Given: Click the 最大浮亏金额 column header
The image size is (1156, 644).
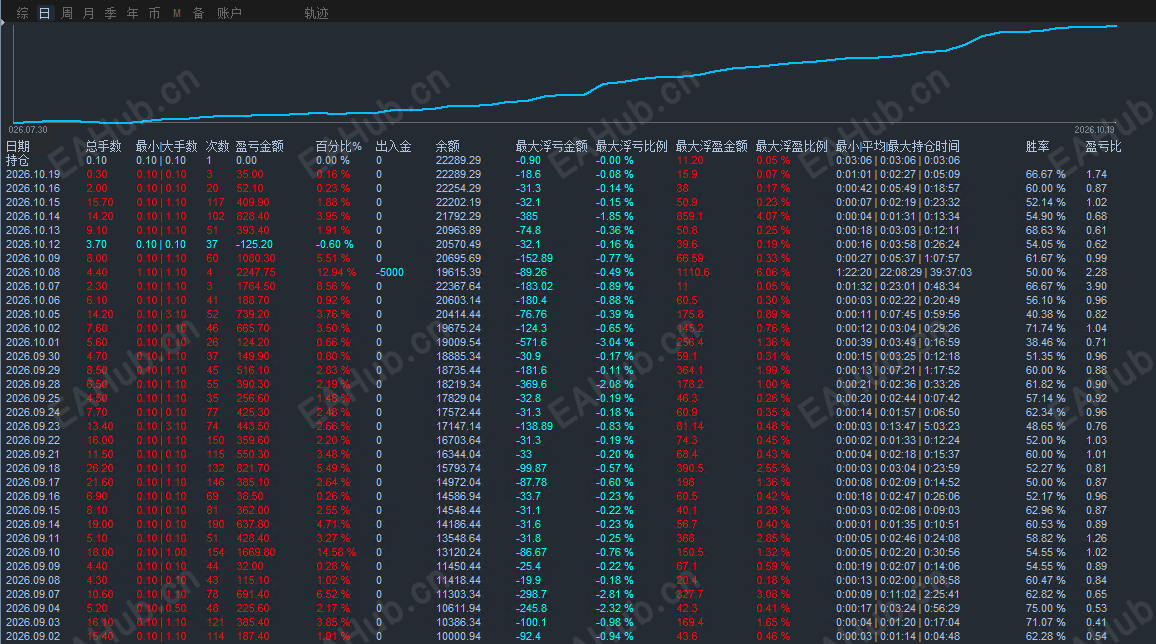Looking at the screenshot, I should [551, 147].
